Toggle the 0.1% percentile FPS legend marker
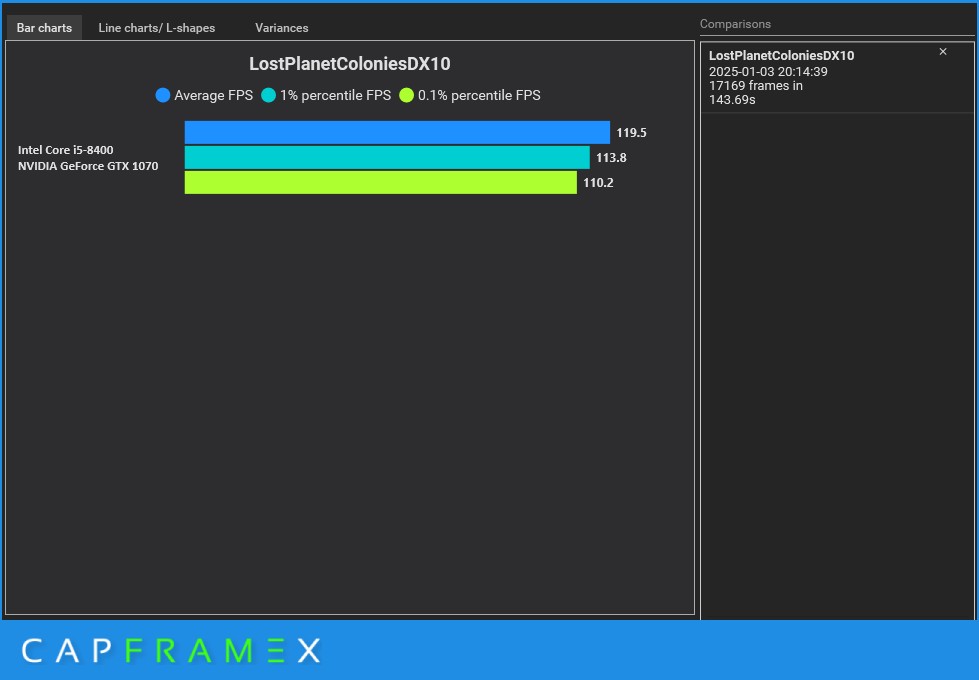The image size is (979, 680). [x=406, y=96]
